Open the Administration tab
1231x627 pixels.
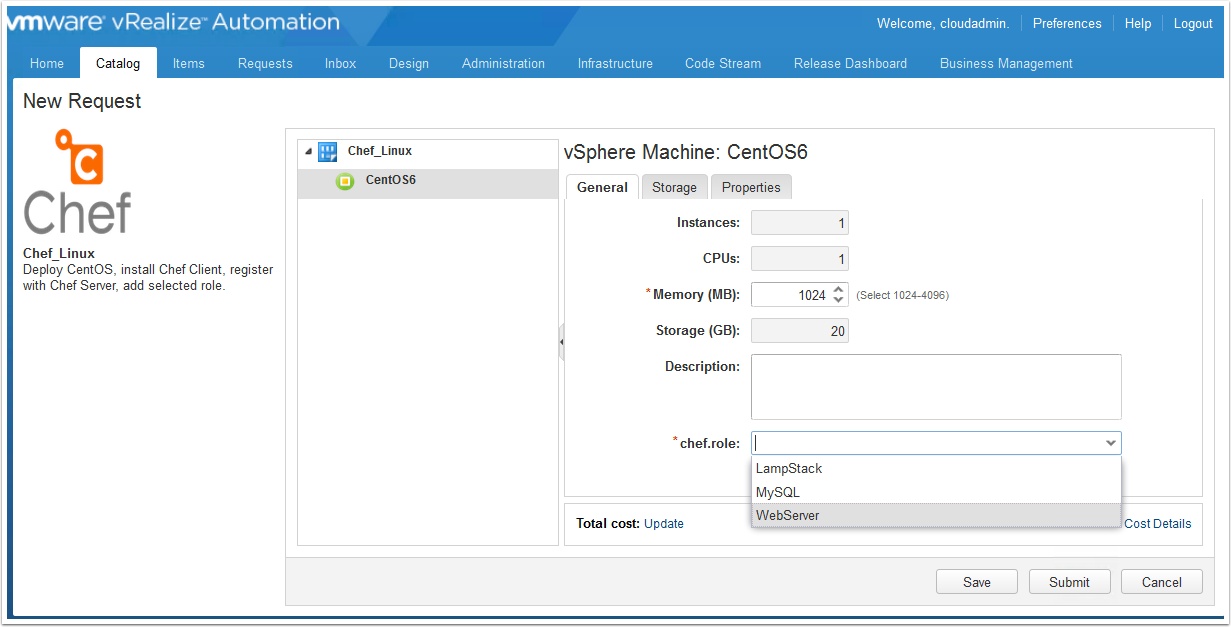[503, 63]
